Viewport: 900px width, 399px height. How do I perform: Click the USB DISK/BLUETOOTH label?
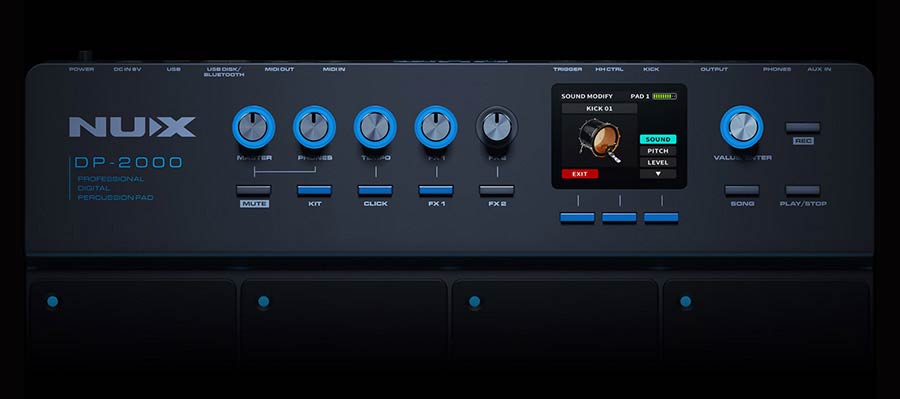[x=224, y=72]
